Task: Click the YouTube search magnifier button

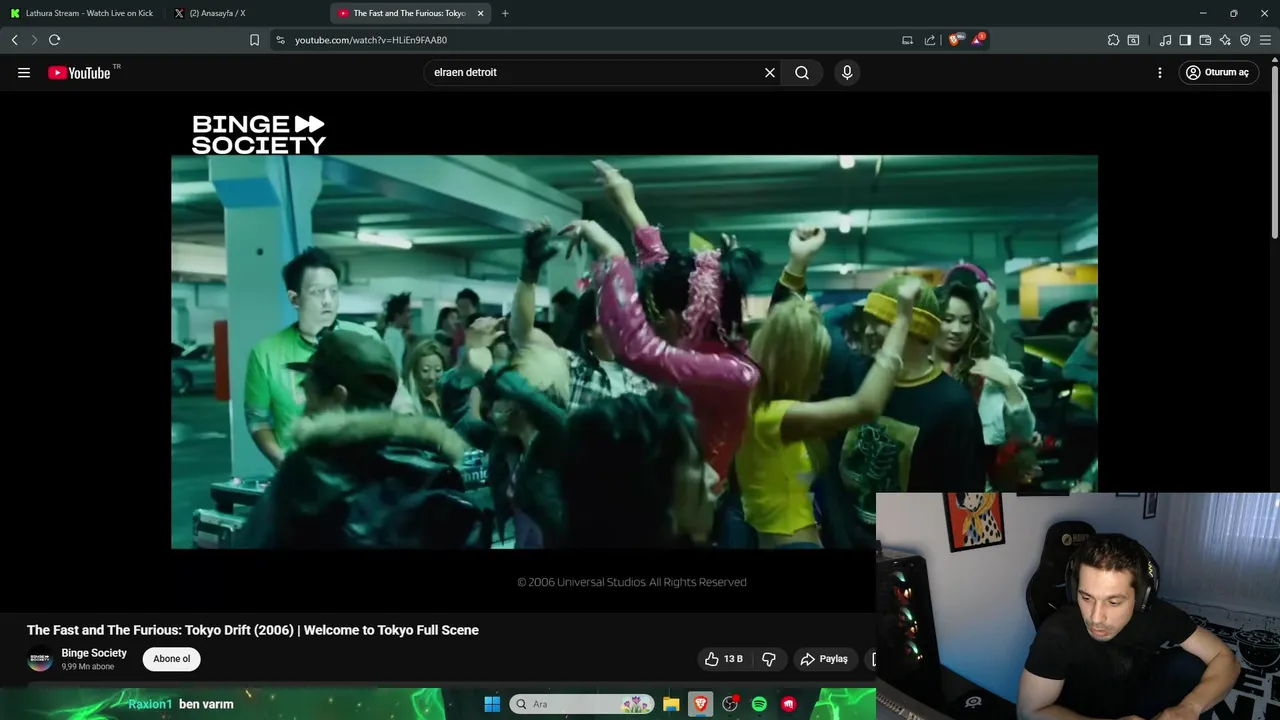Action: tap(802, 72)
